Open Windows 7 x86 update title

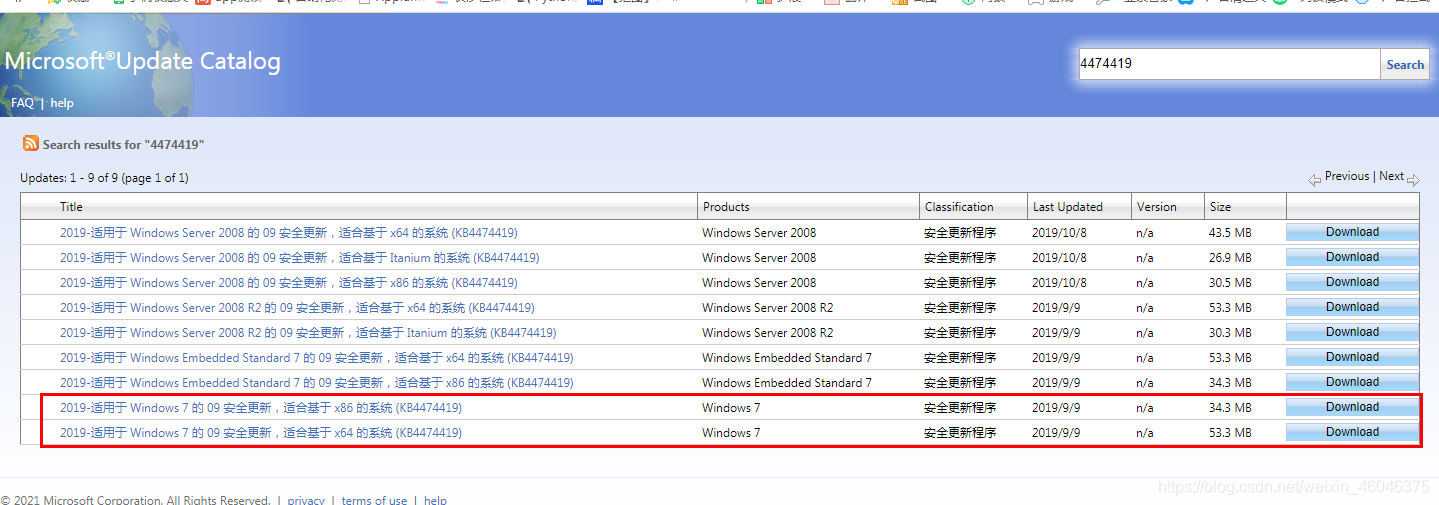pyautogui.click(x=261, y=408)
